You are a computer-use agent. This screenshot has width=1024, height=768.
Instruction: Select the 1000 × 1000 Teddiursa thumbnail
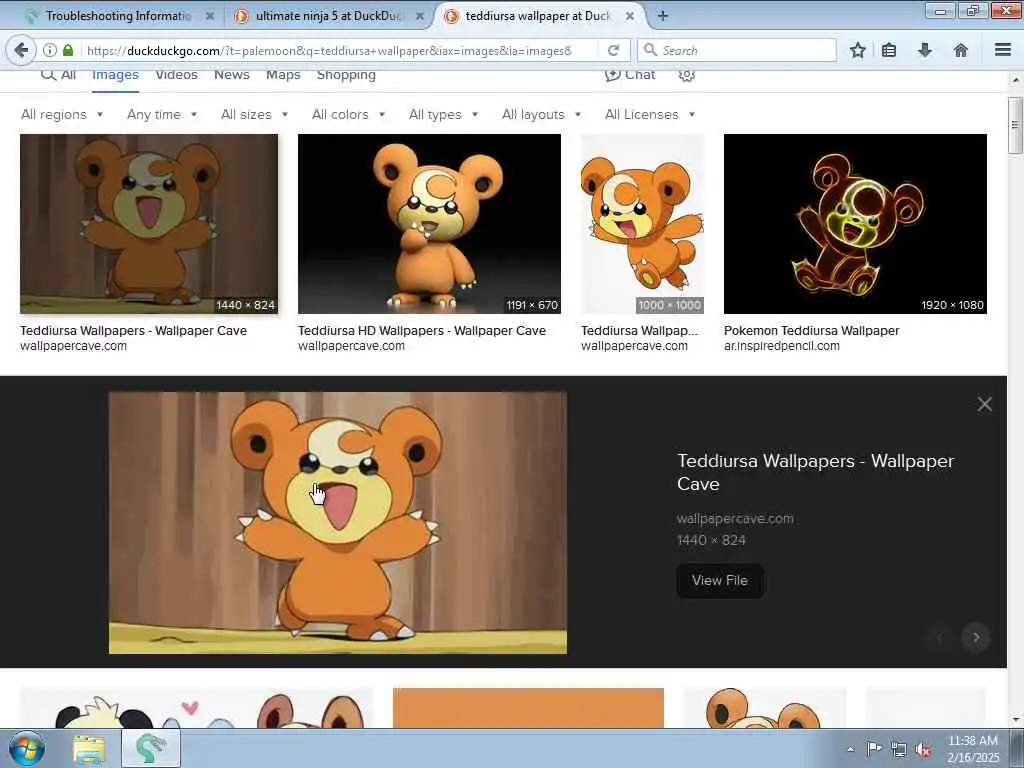click(x=643, y=224)
